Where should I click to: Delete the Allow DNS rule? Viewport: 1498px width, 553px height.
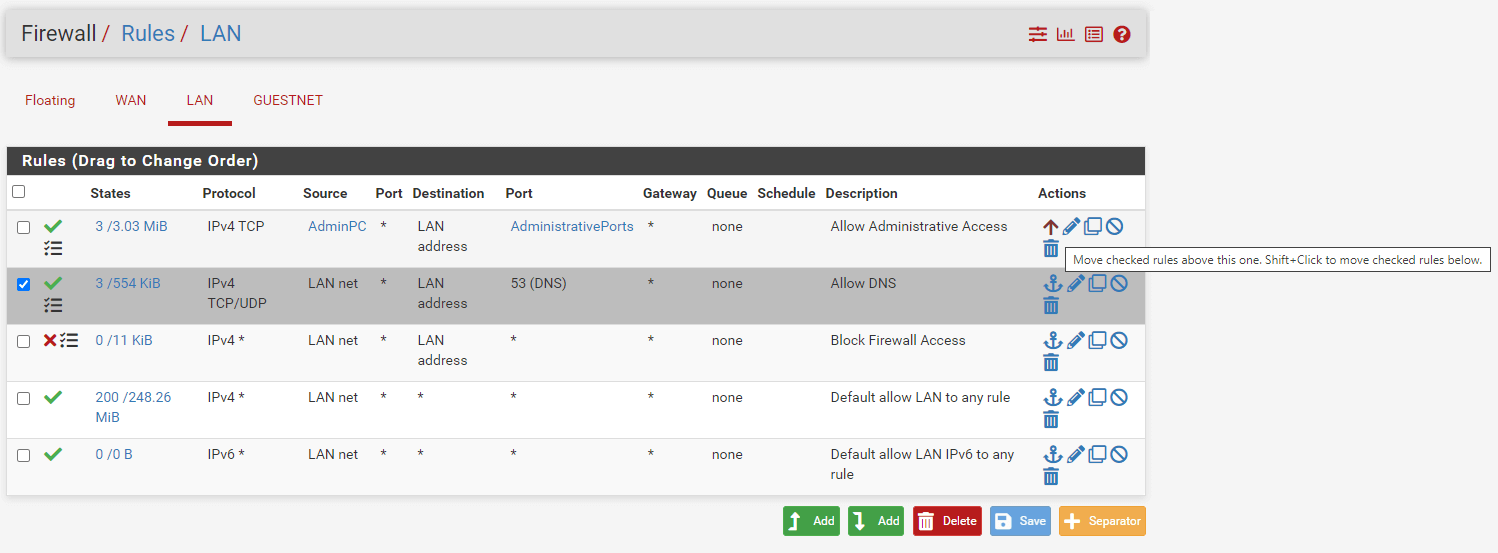[1051, 306]
